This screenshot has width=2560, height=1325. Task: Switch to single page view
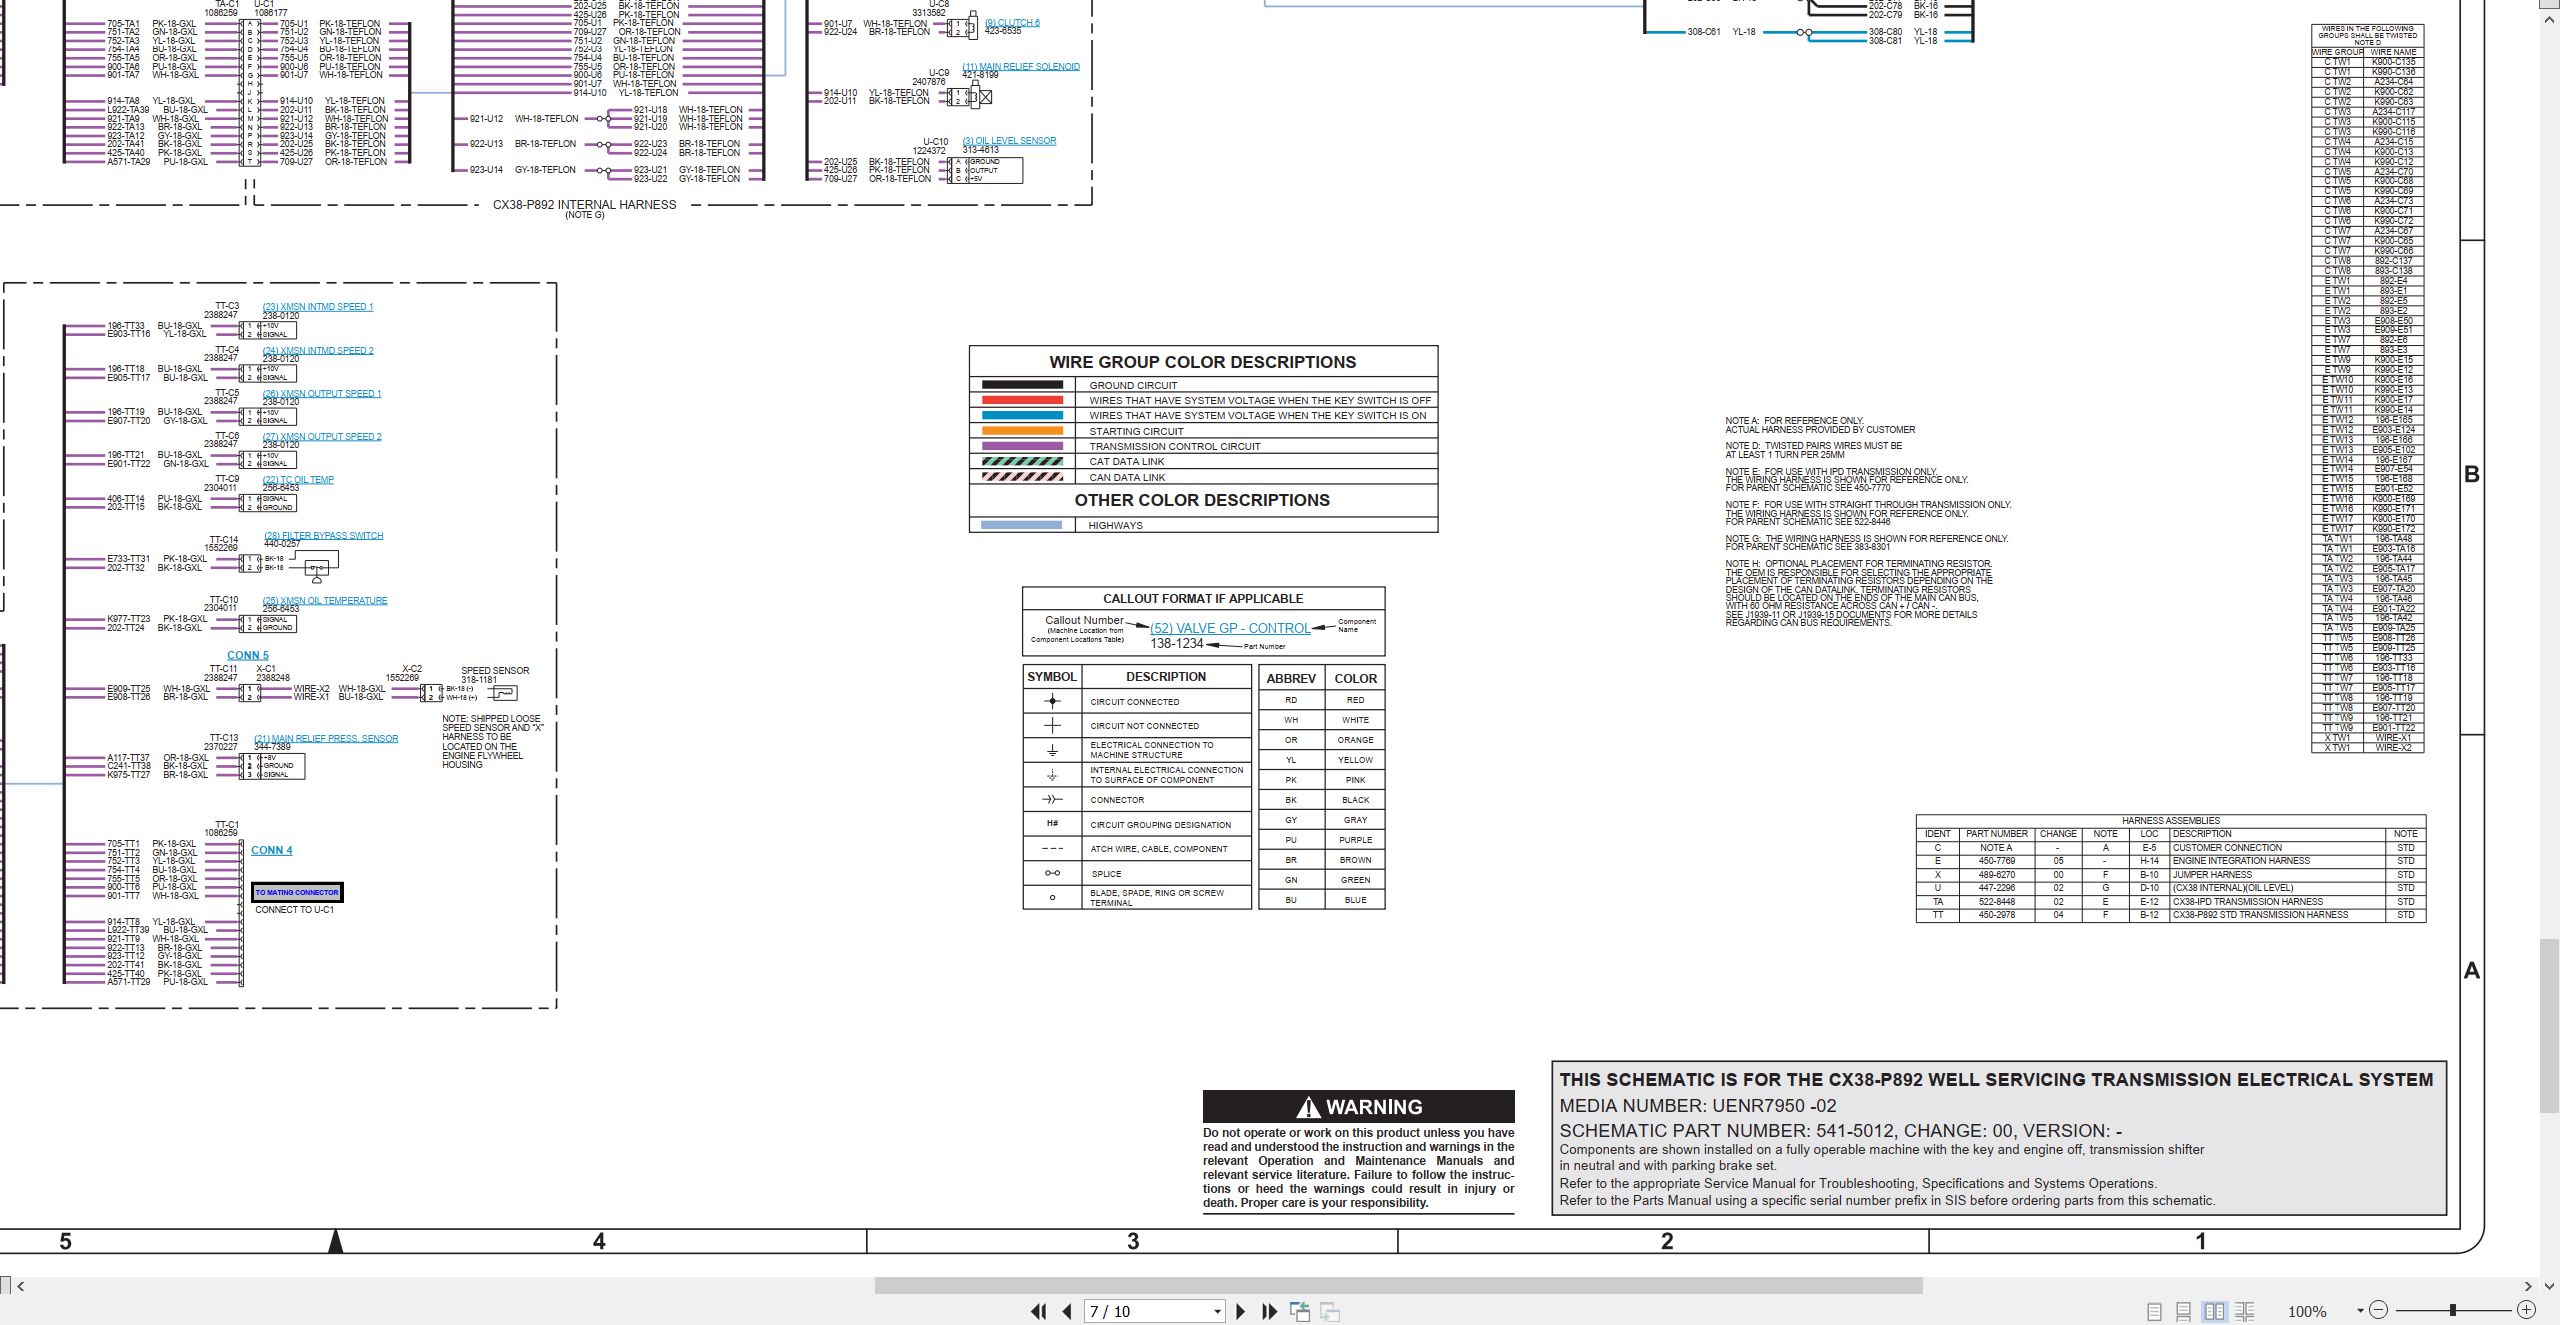2154,1311
